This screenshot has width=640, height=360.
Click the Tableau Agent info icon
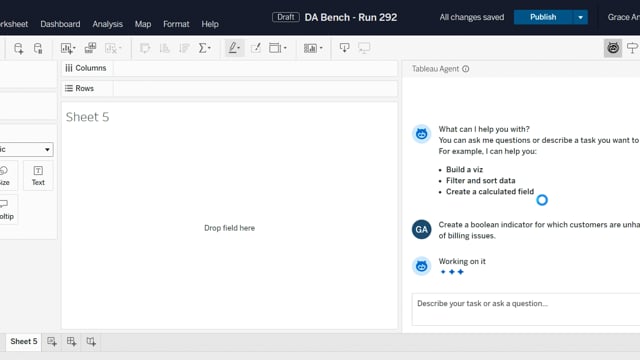click(466, 69)
